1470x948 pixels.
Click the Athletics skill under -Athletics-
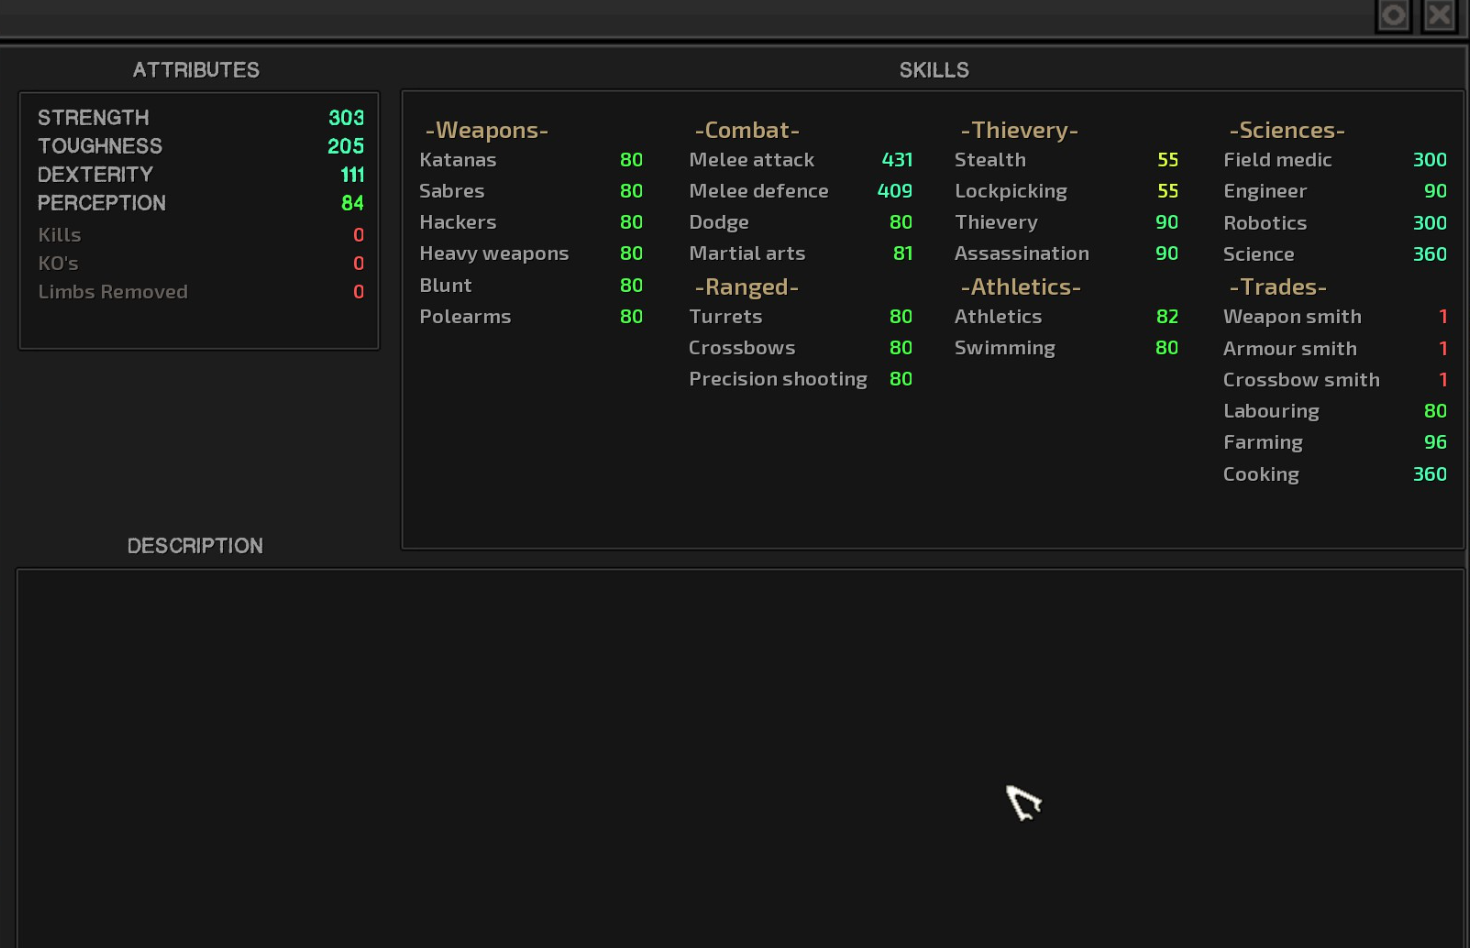click(1066, 316)
